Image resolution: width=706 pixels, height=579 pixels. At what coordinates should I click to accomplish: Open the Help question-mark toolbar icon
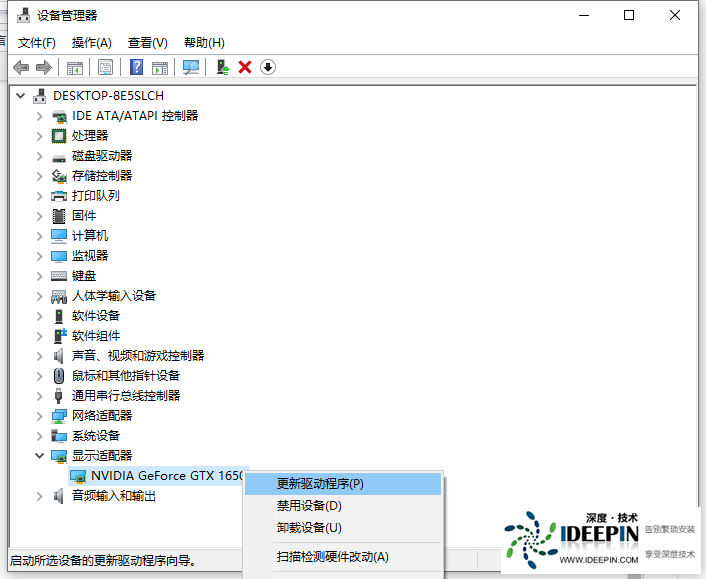pos(136,67)
